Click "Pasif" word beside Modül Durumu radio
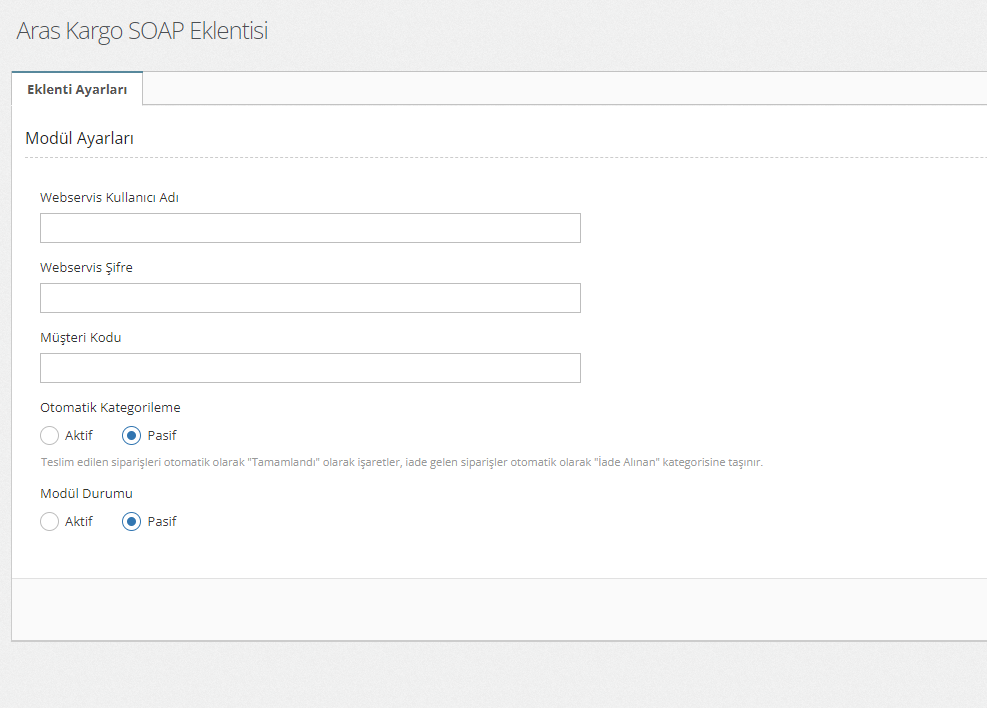Viewport: 987px width, 708px height. [x=162, y=522]
